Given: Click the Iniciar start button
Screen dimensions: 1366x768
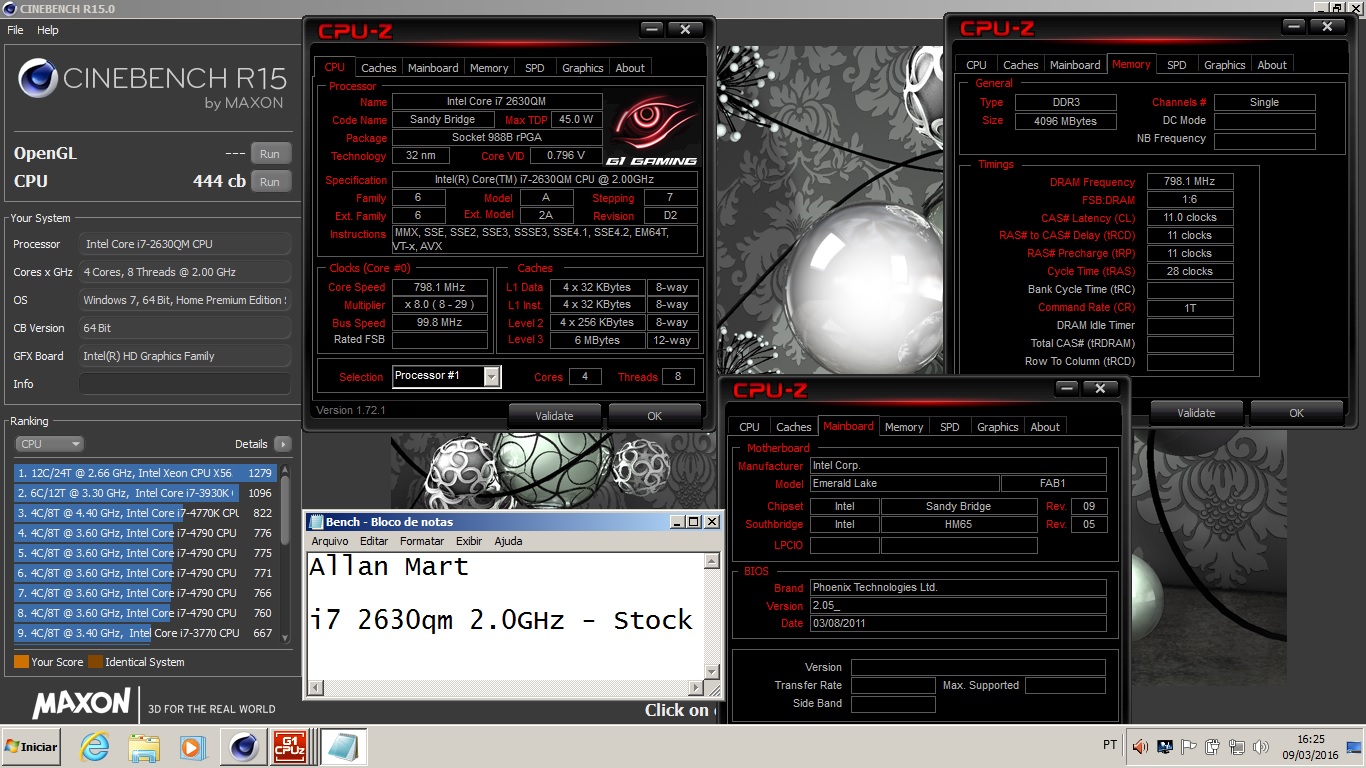Looking at the screenshot, I should (x=31, y=746).
